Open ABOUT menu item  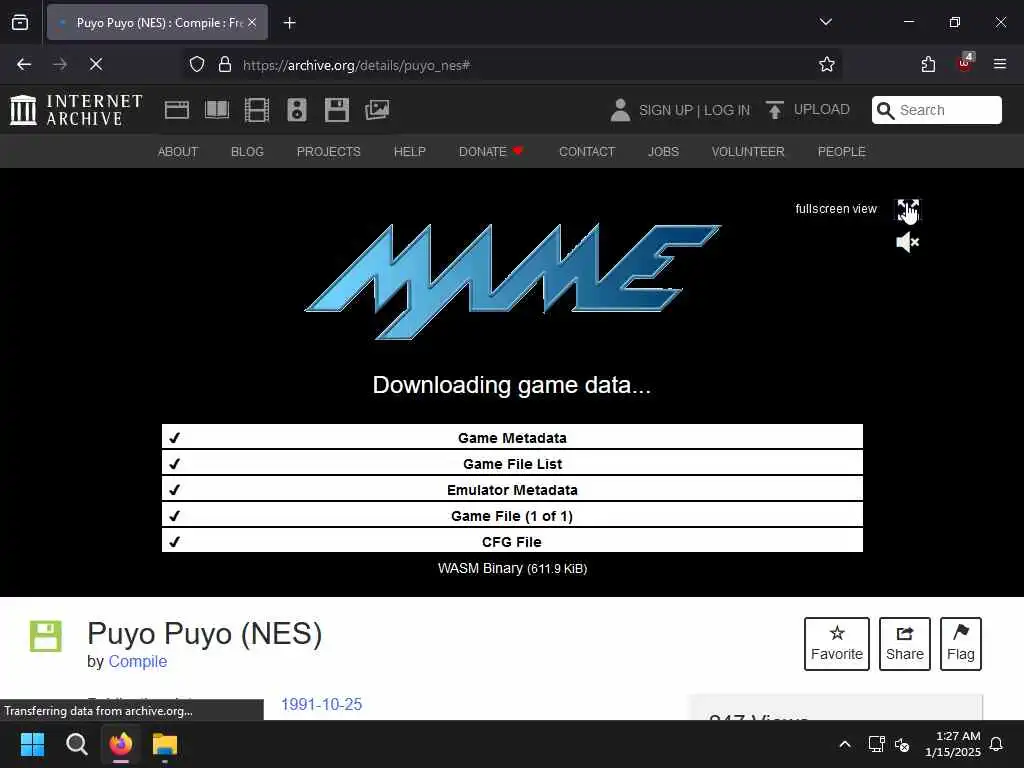point(178,152)
